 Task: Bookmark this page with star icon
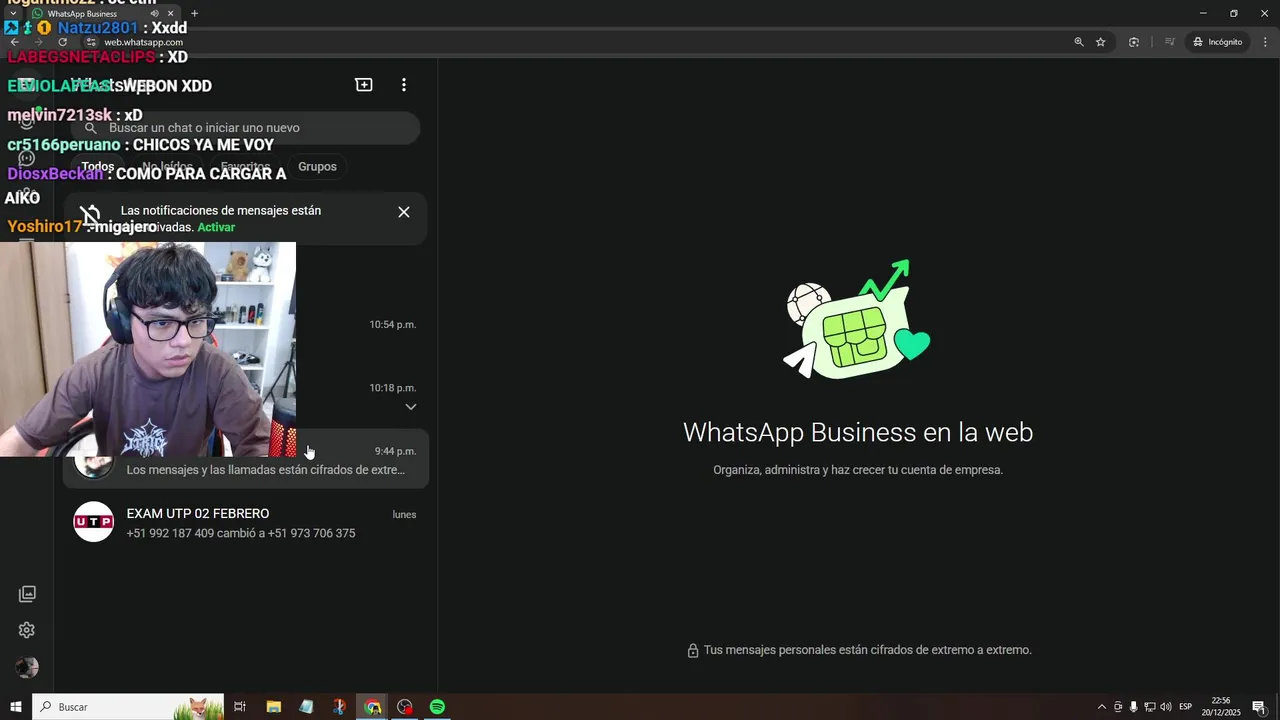point(1101,42)
